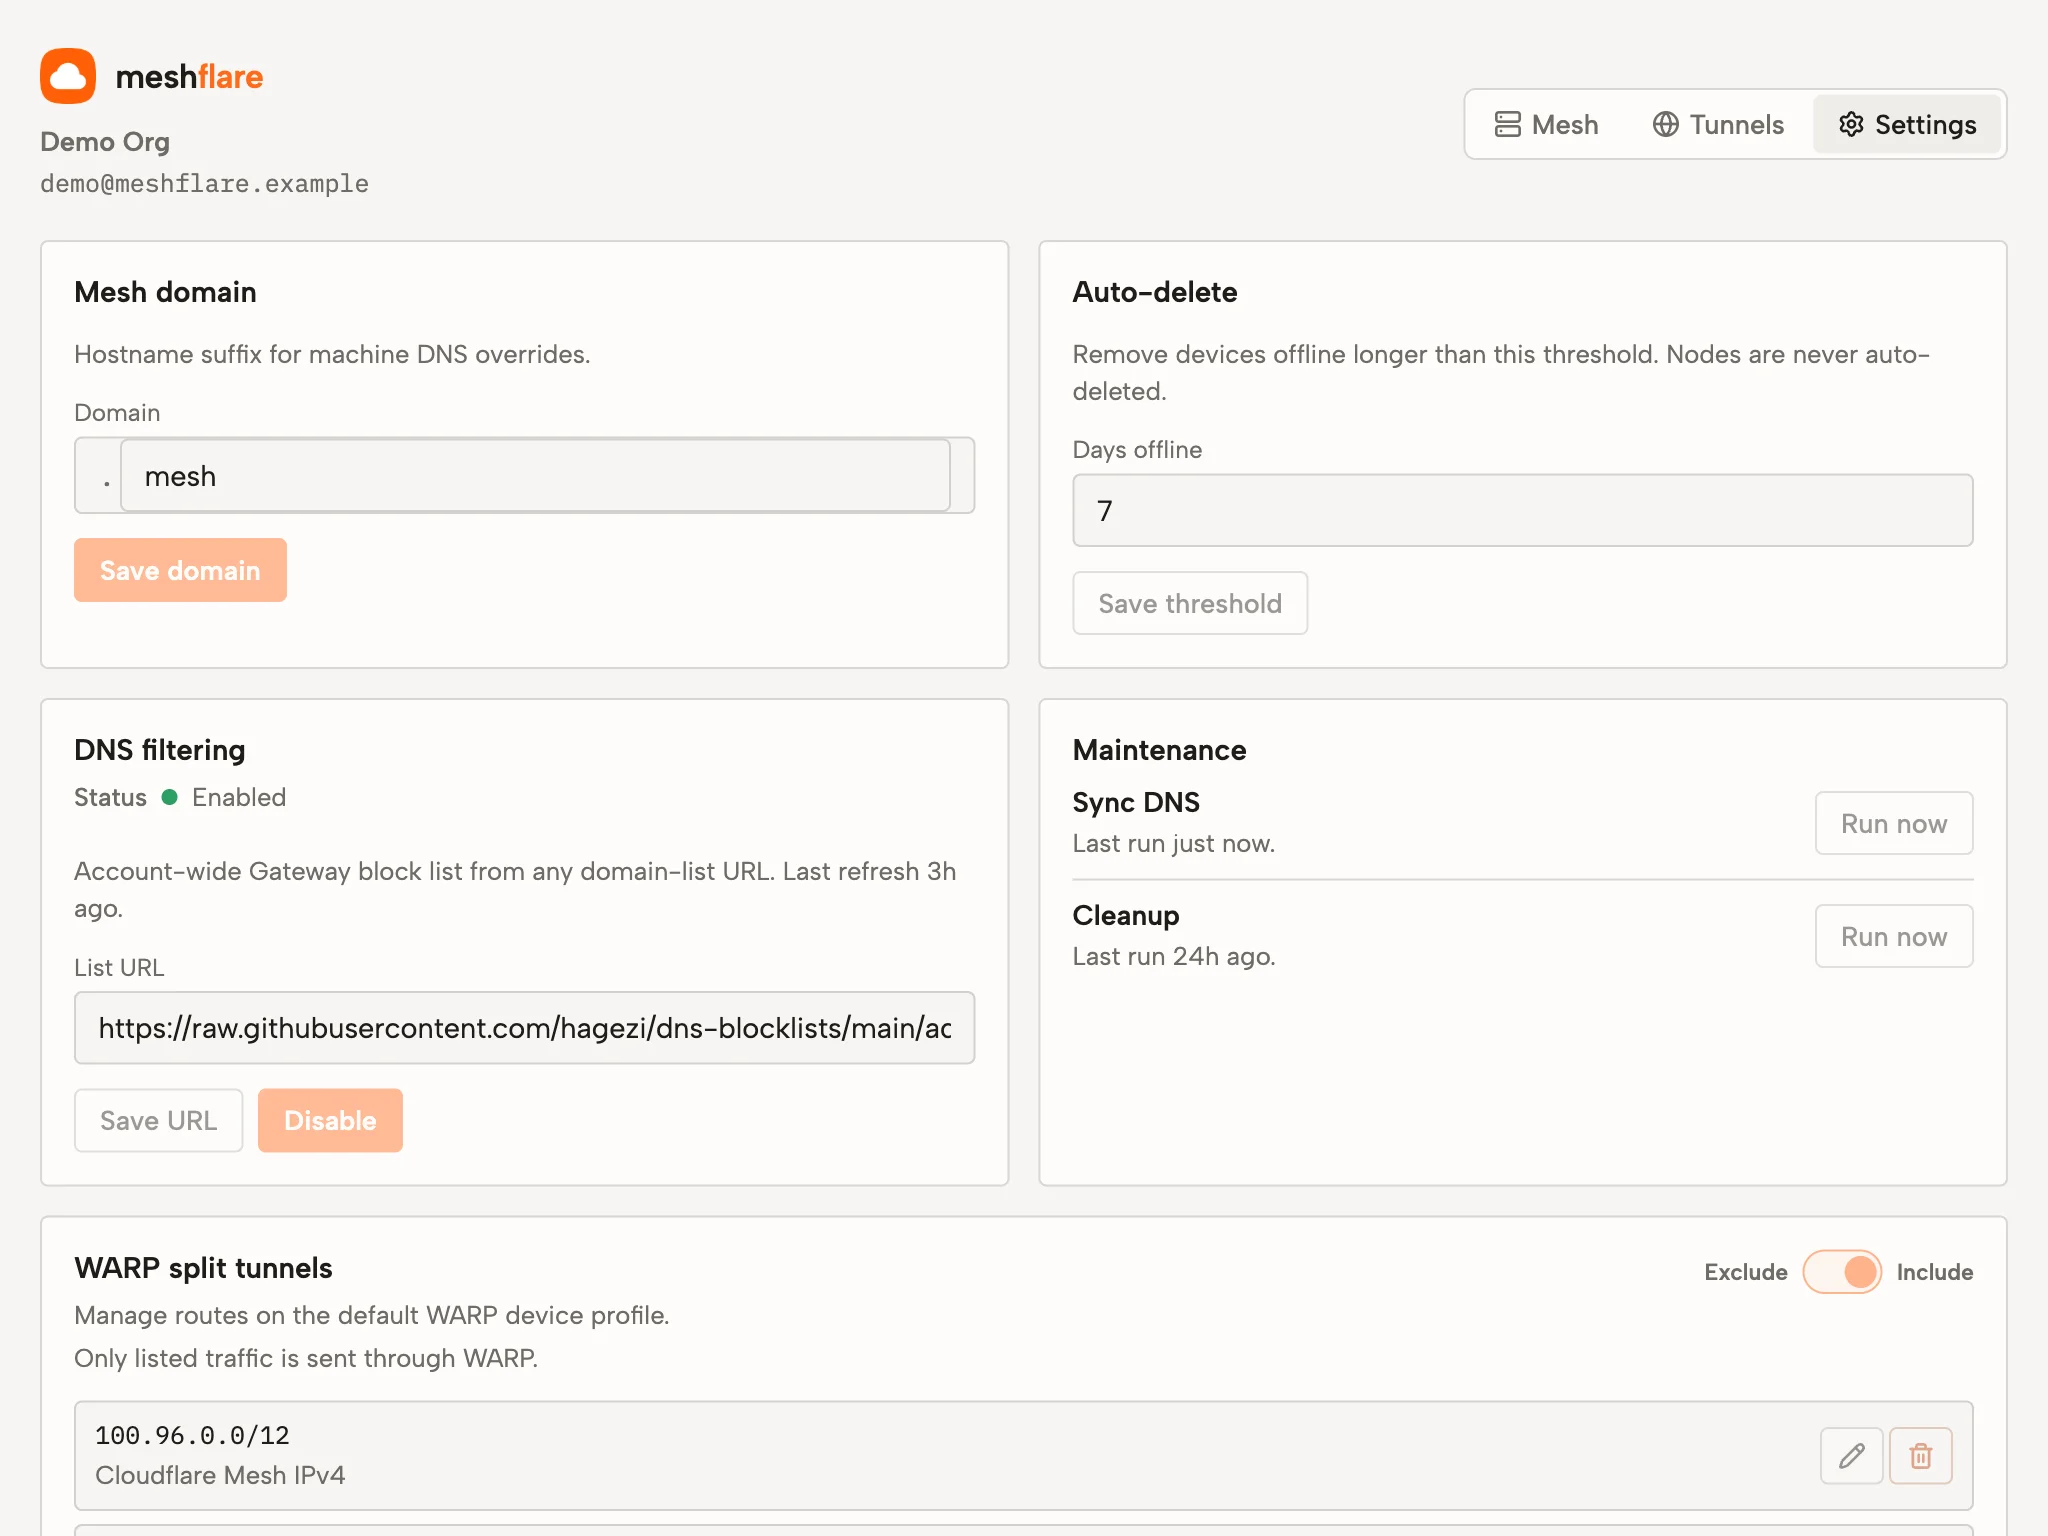Click the WARP split tunnels heading
The width and height of the screenshot is (2048, 1536).
[x=203, y=1268]
